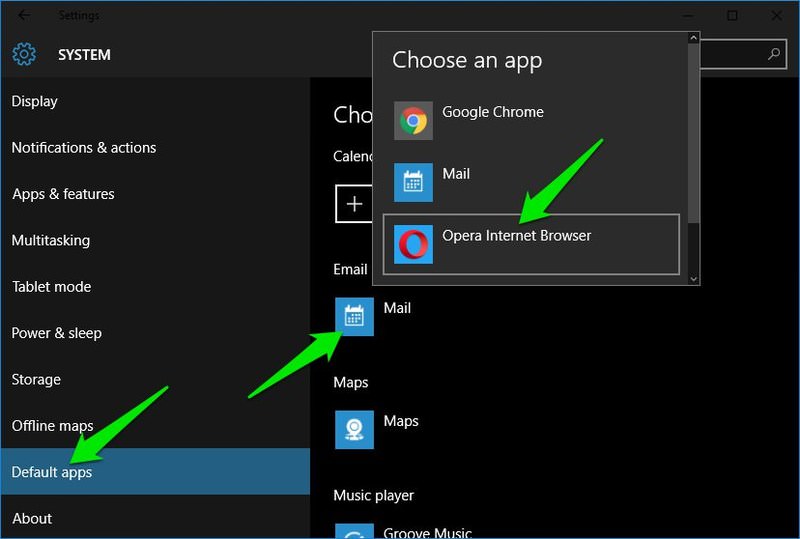Open the Storage settings page
Image resolution: width=800 pixels, height=539 pixels.
155,380
